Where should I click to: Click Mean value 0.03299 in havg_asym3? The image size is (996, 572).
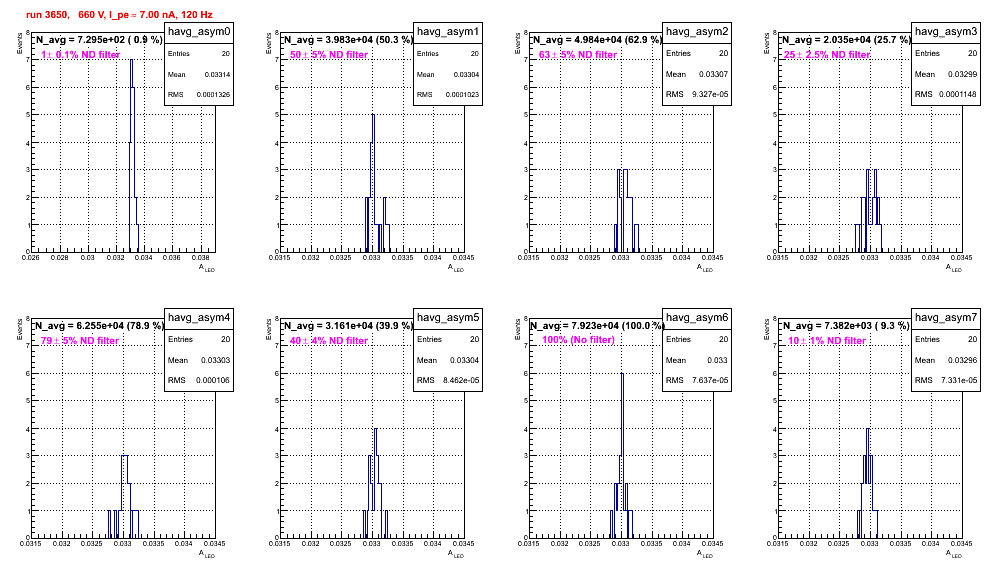tap(963, 74)
